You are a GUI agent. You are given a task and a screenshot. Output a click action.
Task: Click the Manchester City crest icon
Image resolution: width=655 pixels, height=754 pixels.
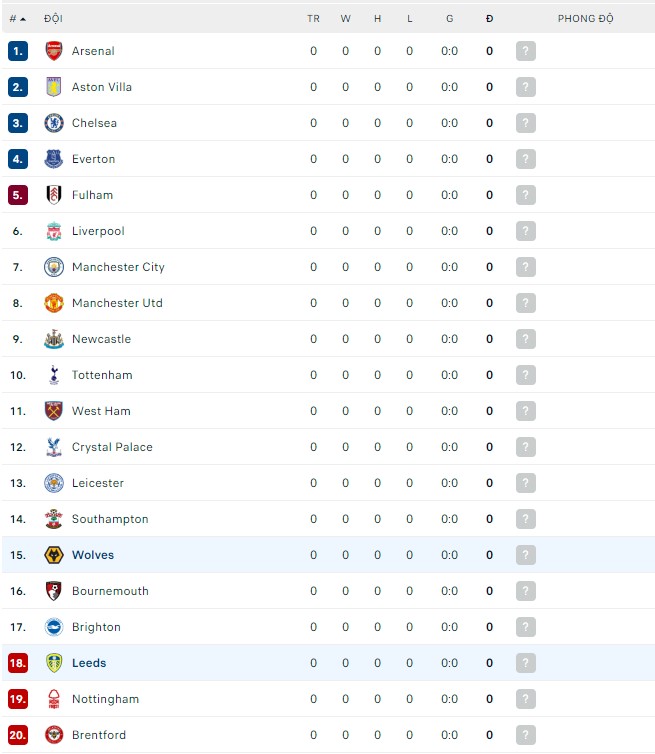[54, 267]
